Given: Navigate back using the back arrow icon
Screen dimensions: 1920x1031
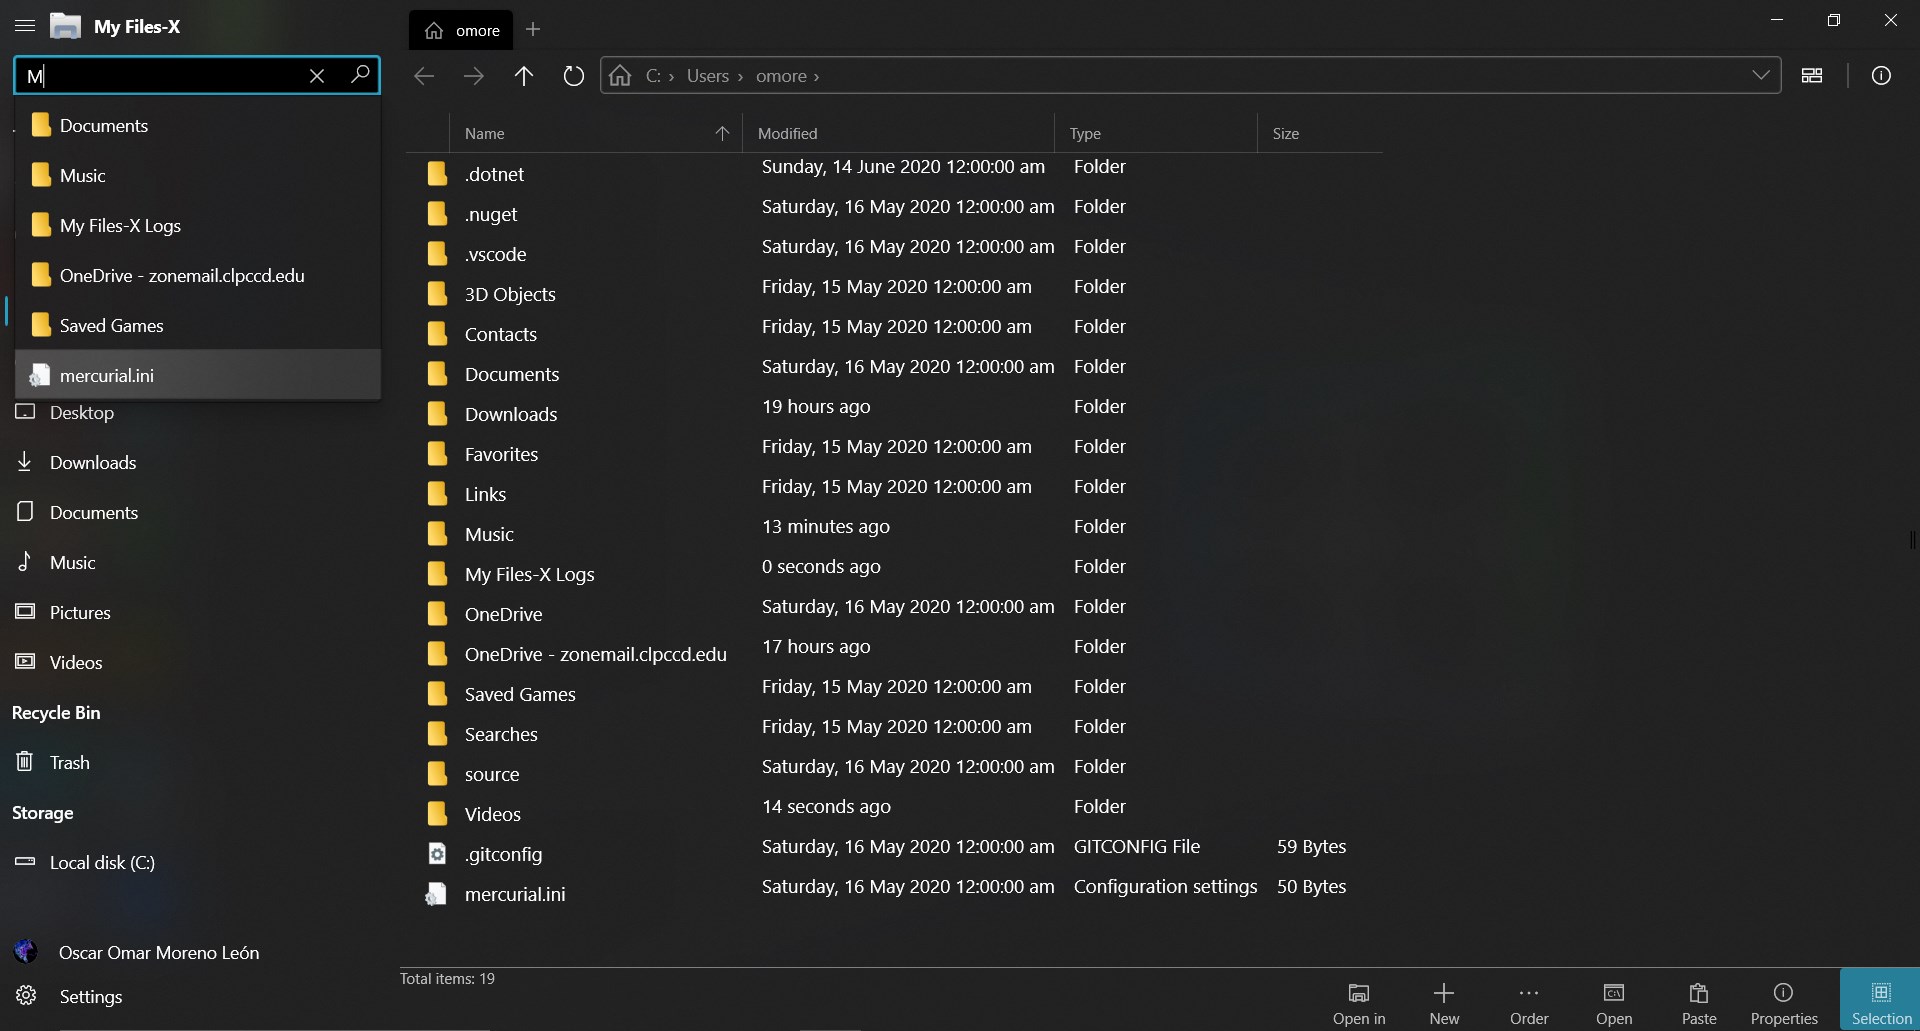Looking at the screenshot, I should (x=424, y=76).
